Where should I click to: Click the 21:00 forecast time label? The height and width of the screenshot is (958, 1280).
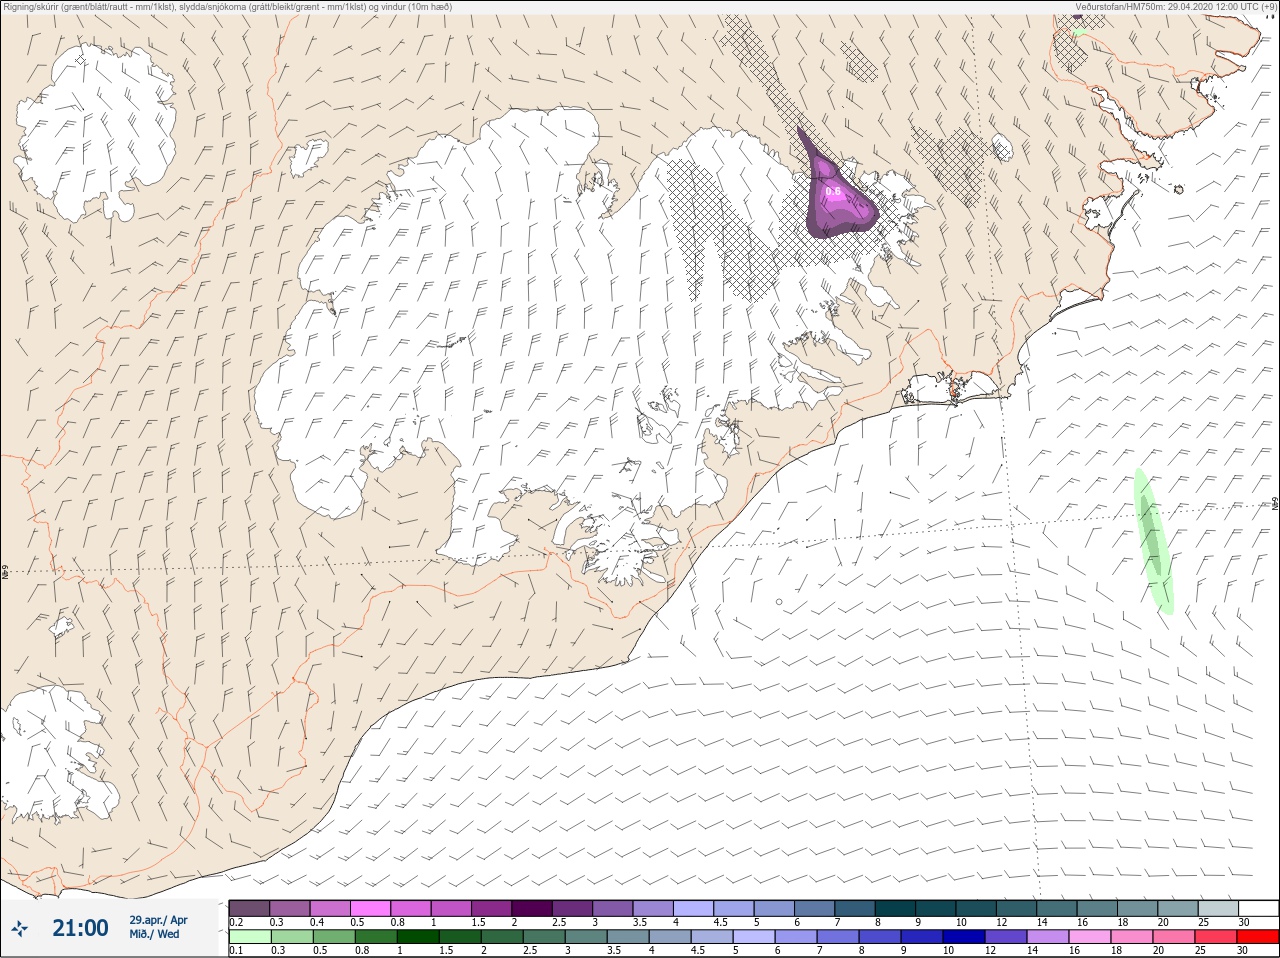pos(80,928)
